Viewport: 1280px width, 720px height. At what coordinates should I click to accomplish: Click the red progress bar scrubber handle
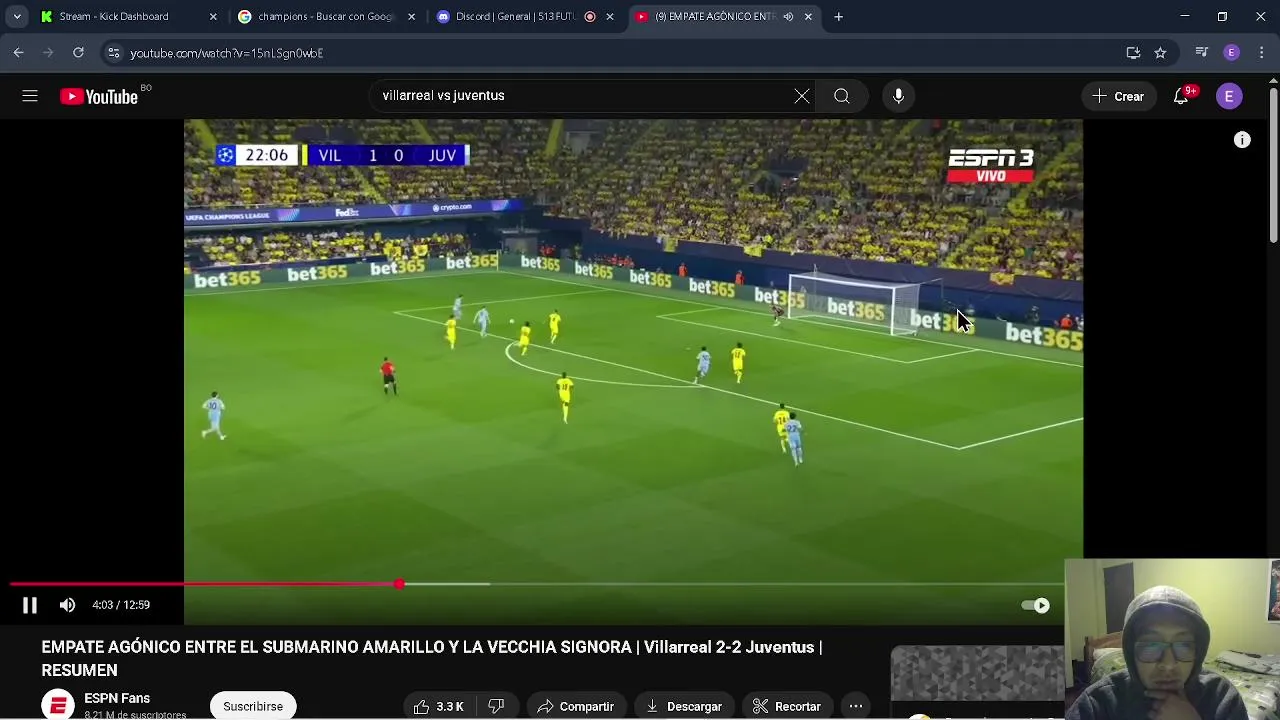399,584
